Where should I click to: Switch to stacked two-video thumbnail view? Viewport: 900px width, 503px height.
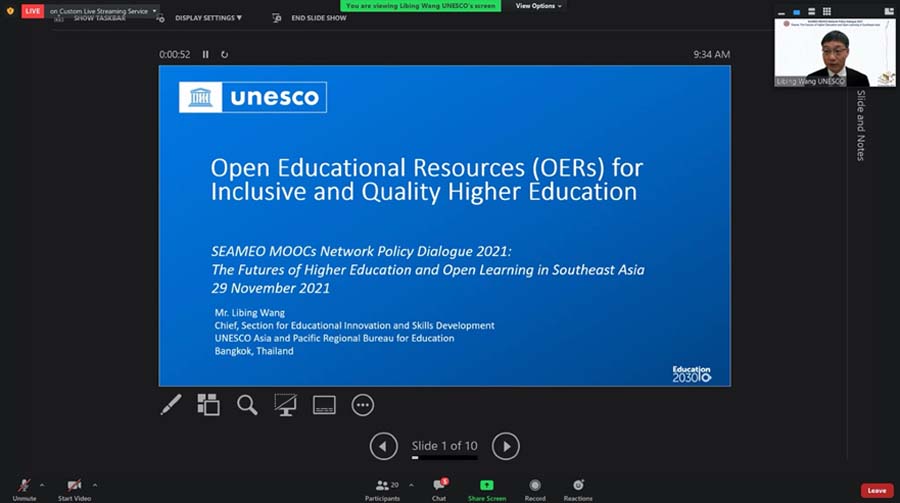[x=812, y=11]
